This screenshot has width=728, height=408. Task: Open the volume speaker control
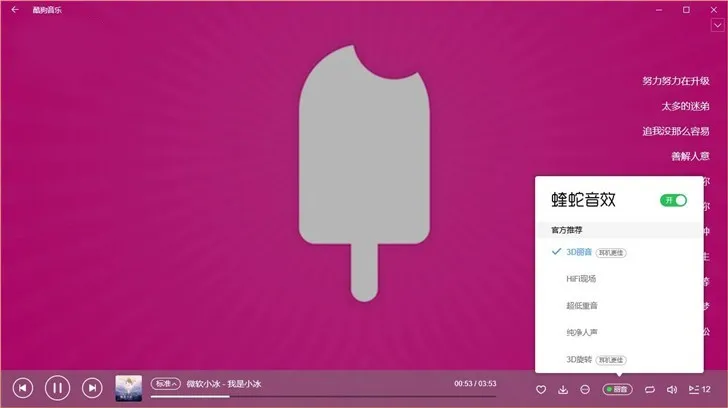[x=672, y=389]
